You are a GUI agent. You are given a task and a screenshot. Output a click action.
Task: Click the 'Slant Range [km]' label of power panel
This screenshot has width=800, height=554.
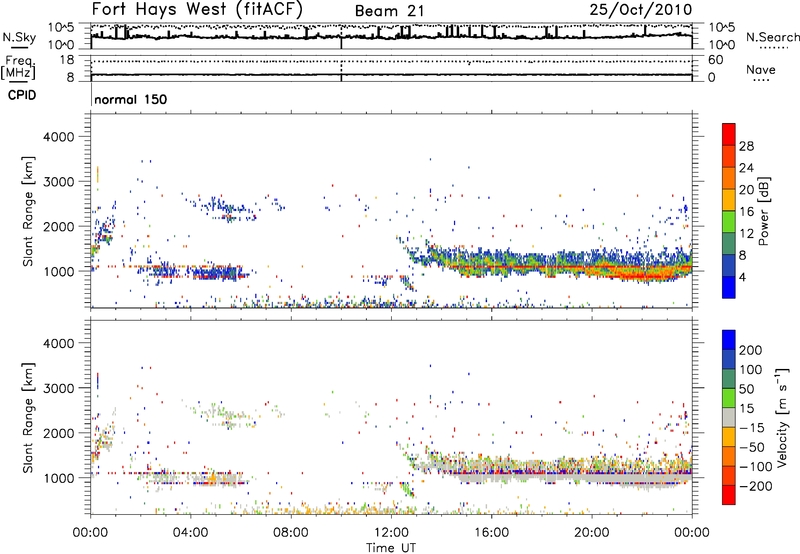click(x=28, y=211)
